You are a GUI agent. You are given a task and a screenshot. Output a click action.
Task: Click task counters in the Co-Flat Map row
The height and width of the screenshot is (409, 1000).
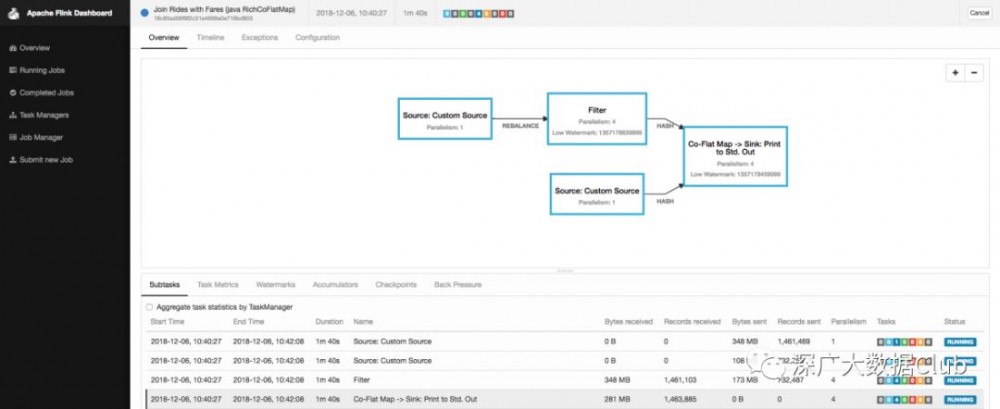click(x=904, y=400)
